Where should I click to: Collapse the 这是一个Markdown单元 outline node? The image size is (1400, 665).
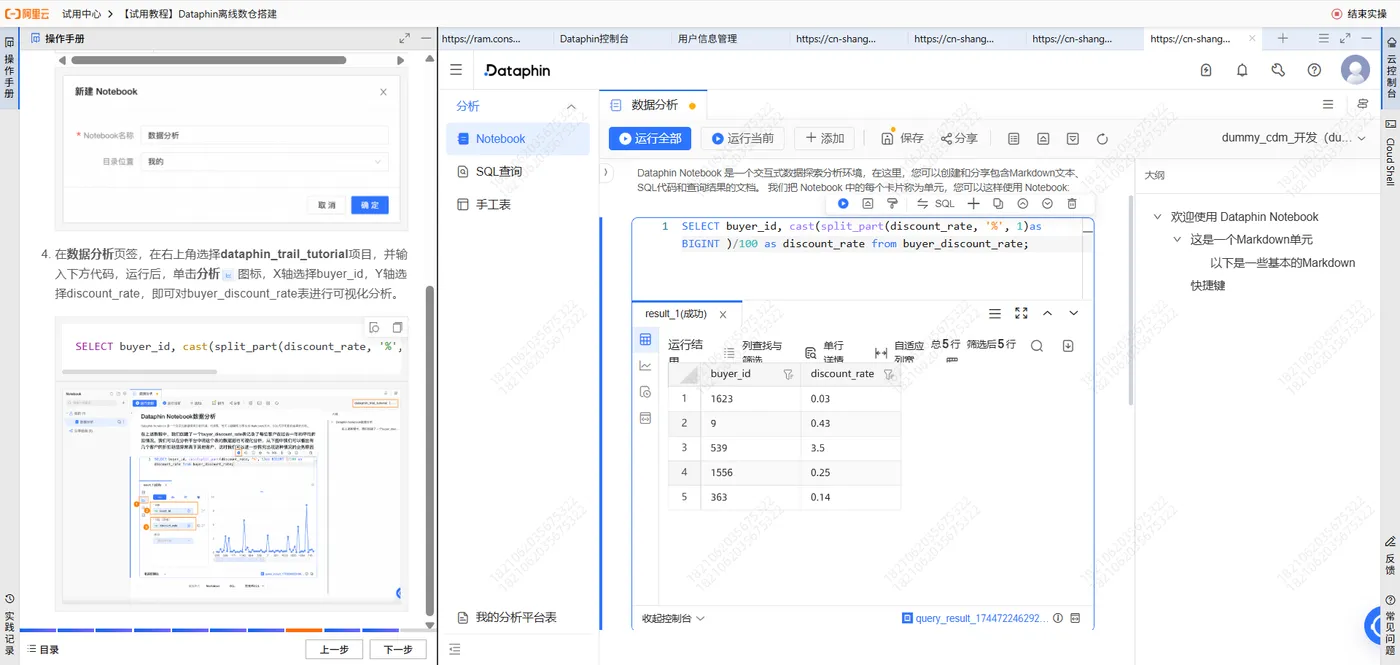1178,240
